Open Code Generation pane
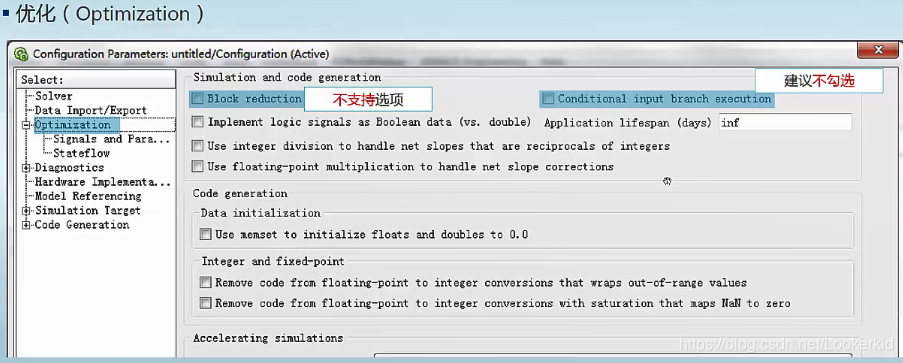903x363 pixels. pos(82,225)
